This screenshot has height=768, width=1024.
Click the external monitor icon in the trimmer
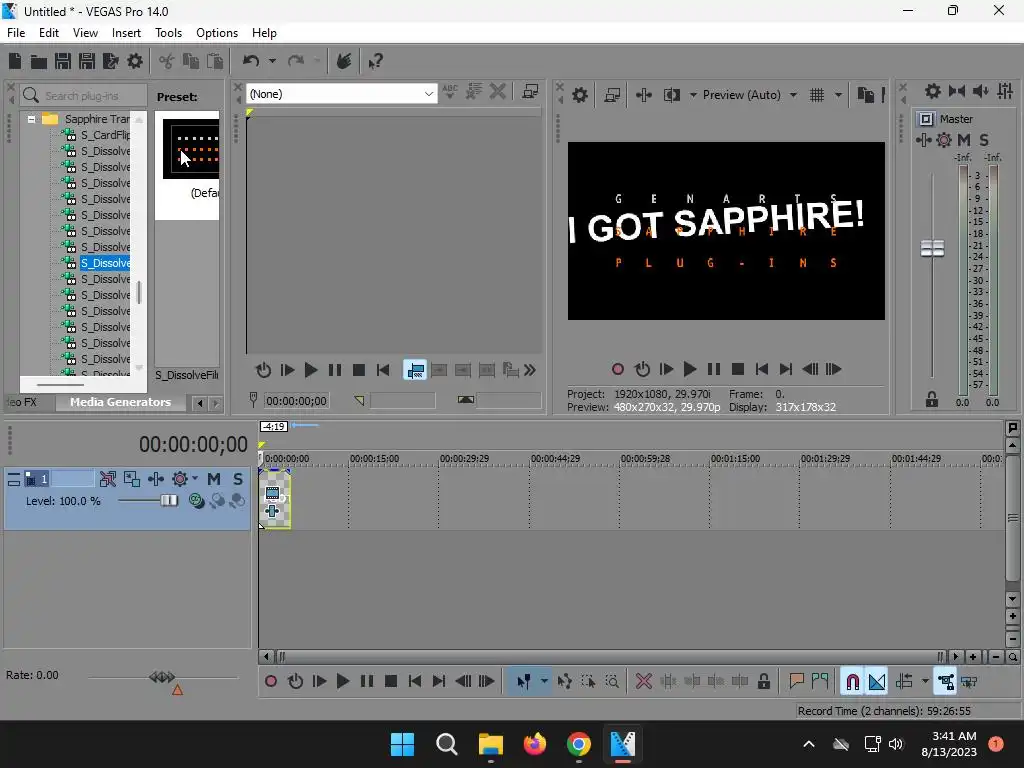pos(530,93)
